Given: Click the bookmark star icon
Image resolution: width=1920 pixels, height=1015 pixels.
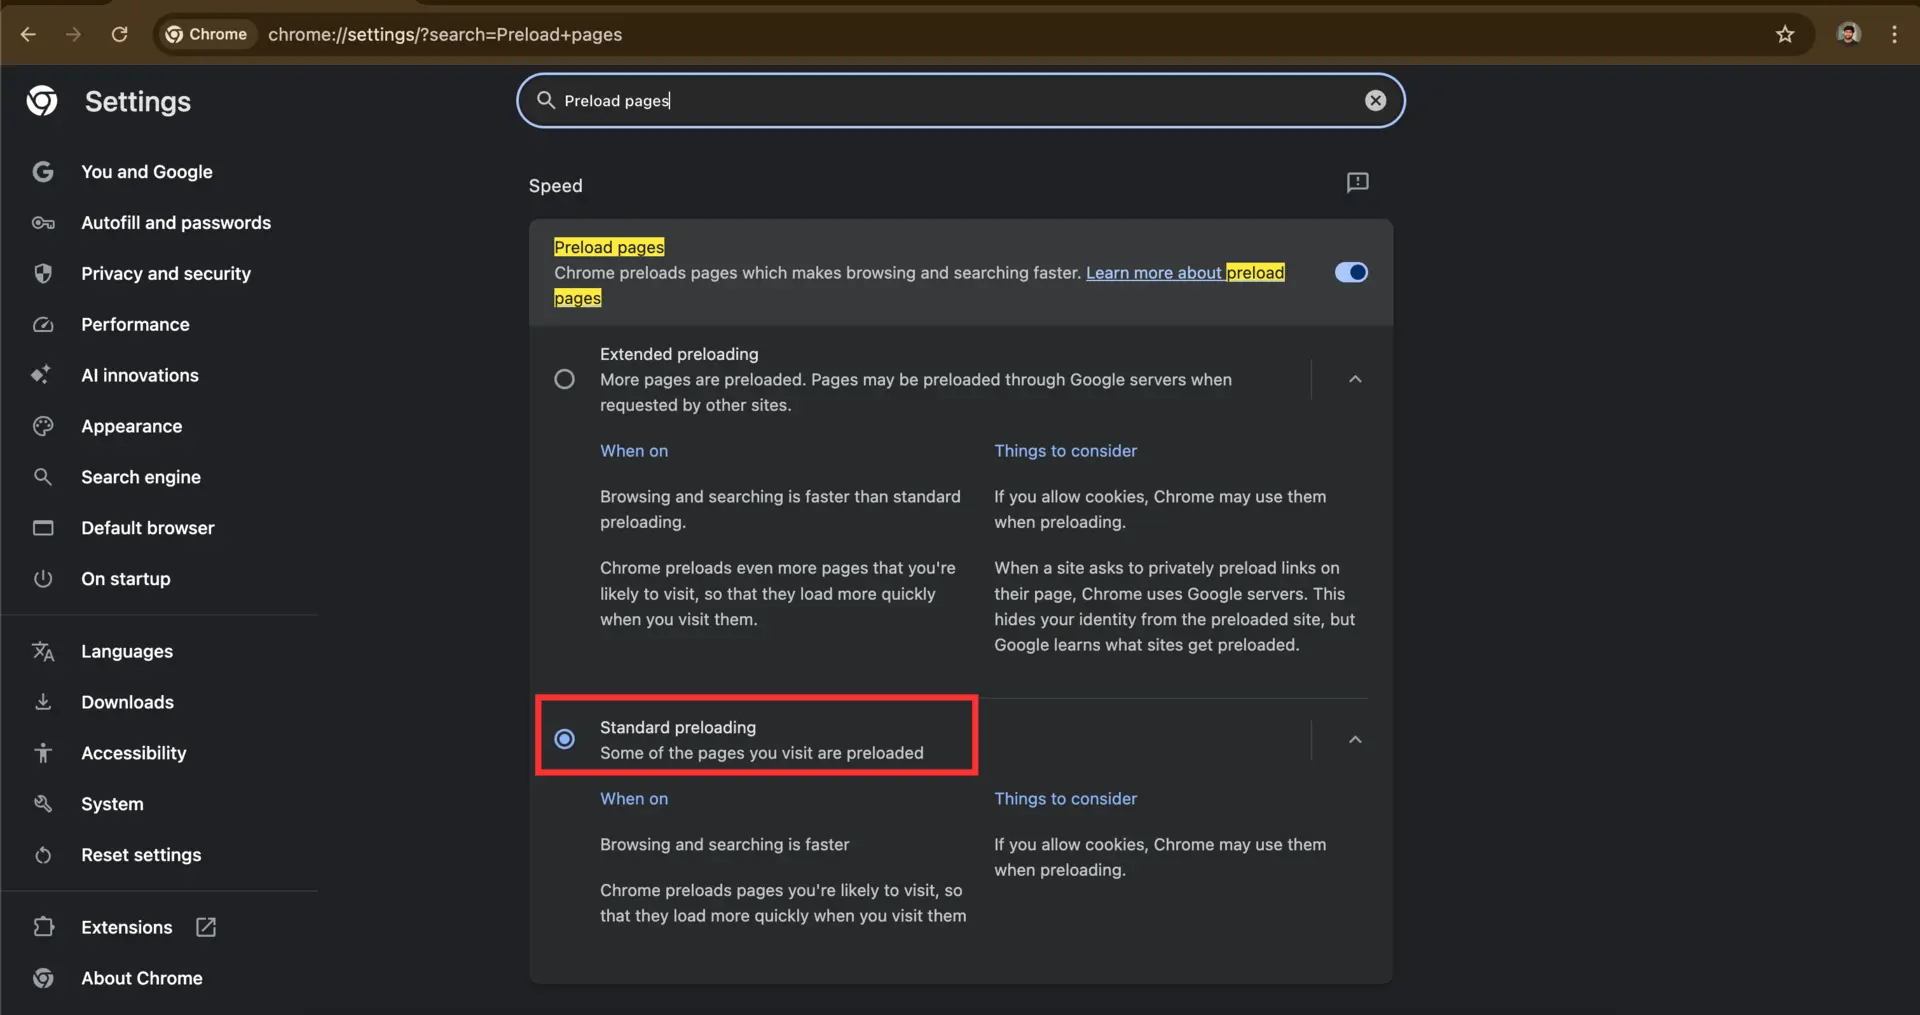Looking at the screenshot, I should pos(1785,34).
